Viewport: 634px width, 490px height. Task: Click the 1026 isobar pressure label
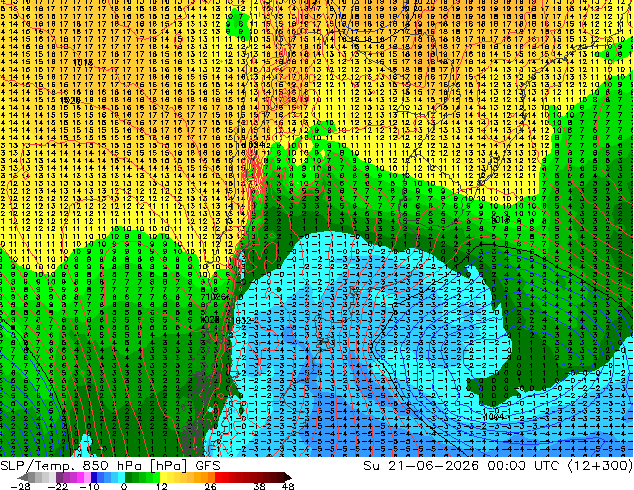(215, 297)
